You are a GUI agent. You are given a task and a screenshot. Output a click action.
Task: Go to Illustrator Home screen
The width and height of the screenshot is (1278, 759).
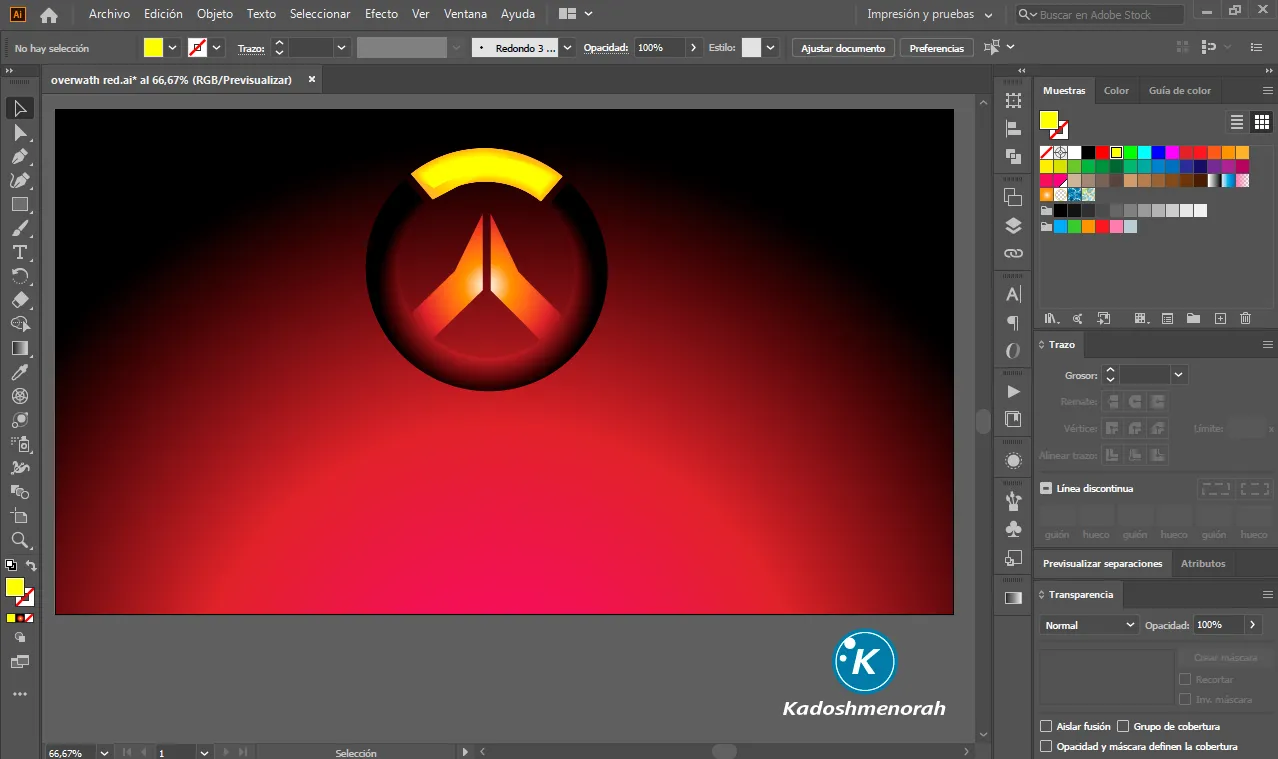[x=48, y=15]
